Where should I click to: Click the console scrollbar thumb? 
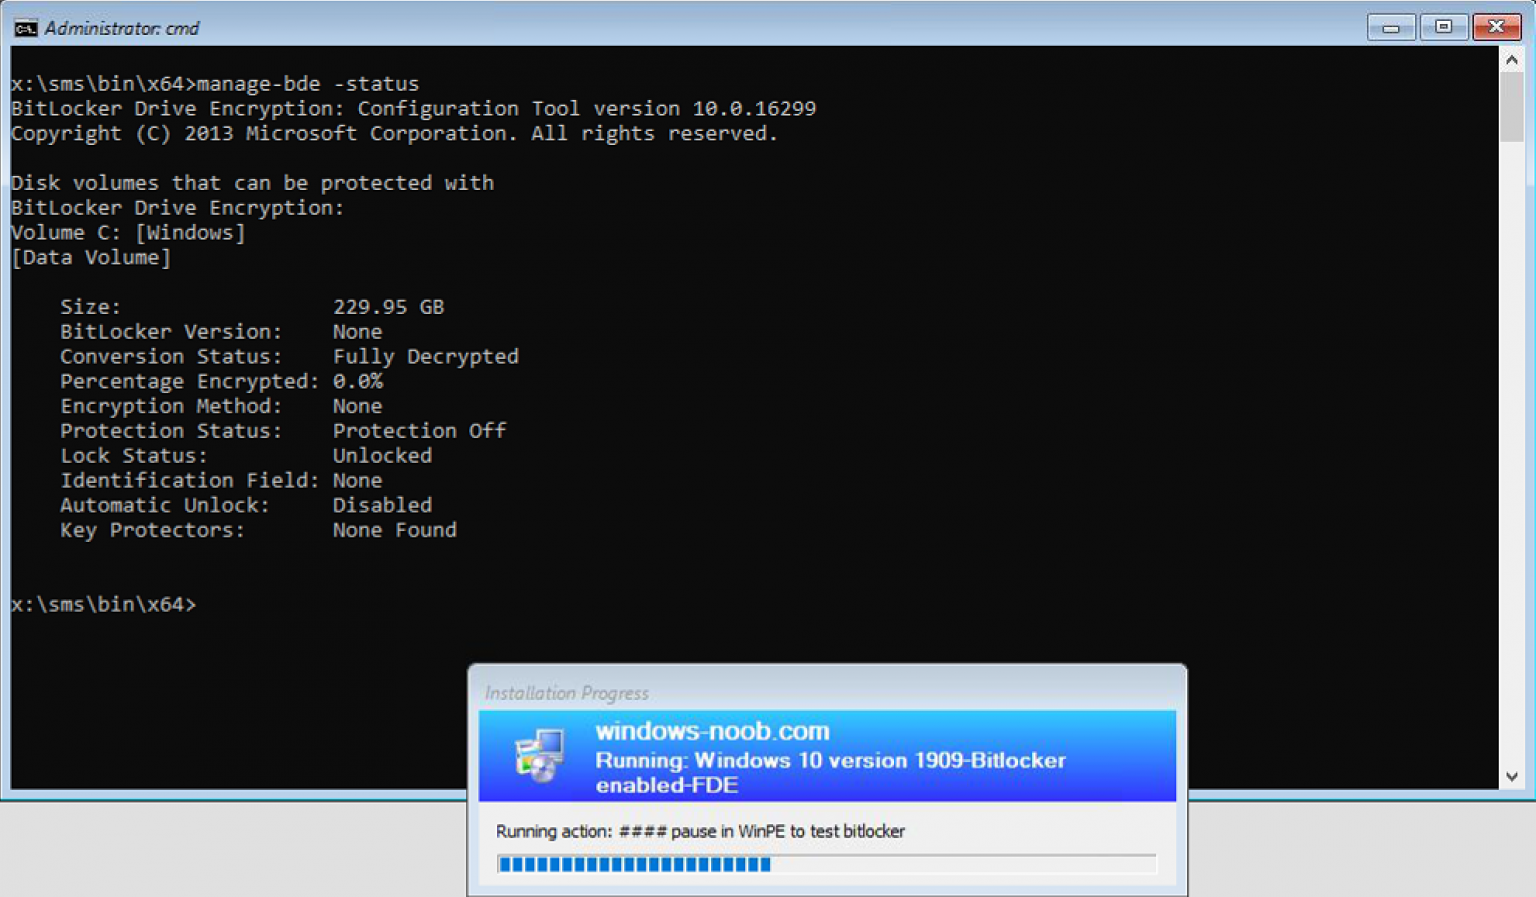(1511, 108)
